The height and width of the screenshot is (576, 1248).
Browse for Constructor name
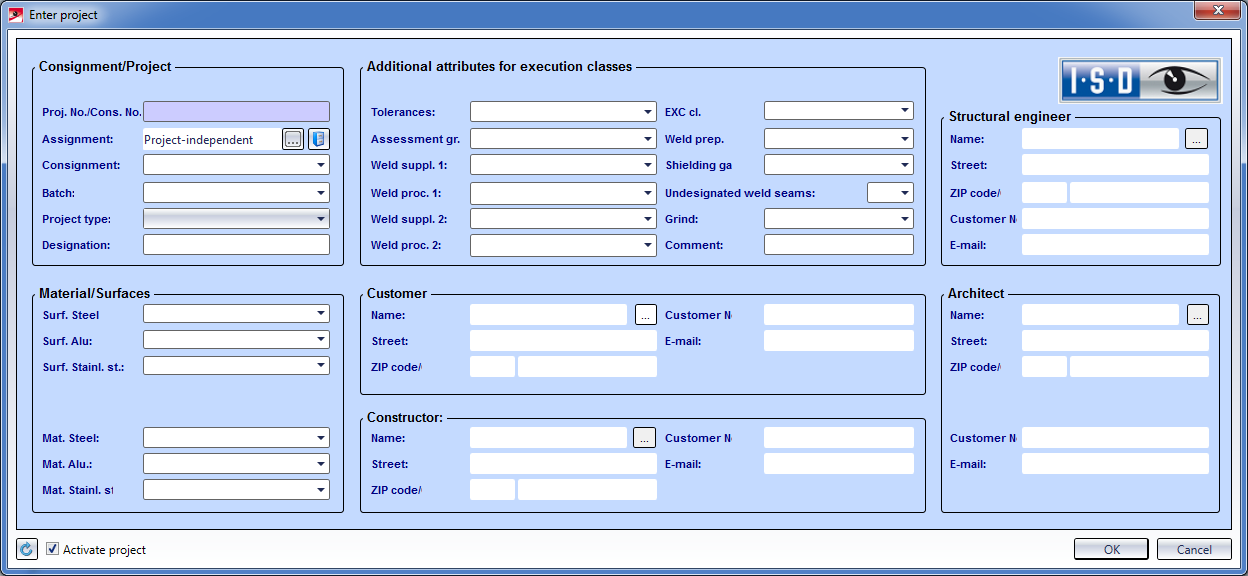[645, 438]
